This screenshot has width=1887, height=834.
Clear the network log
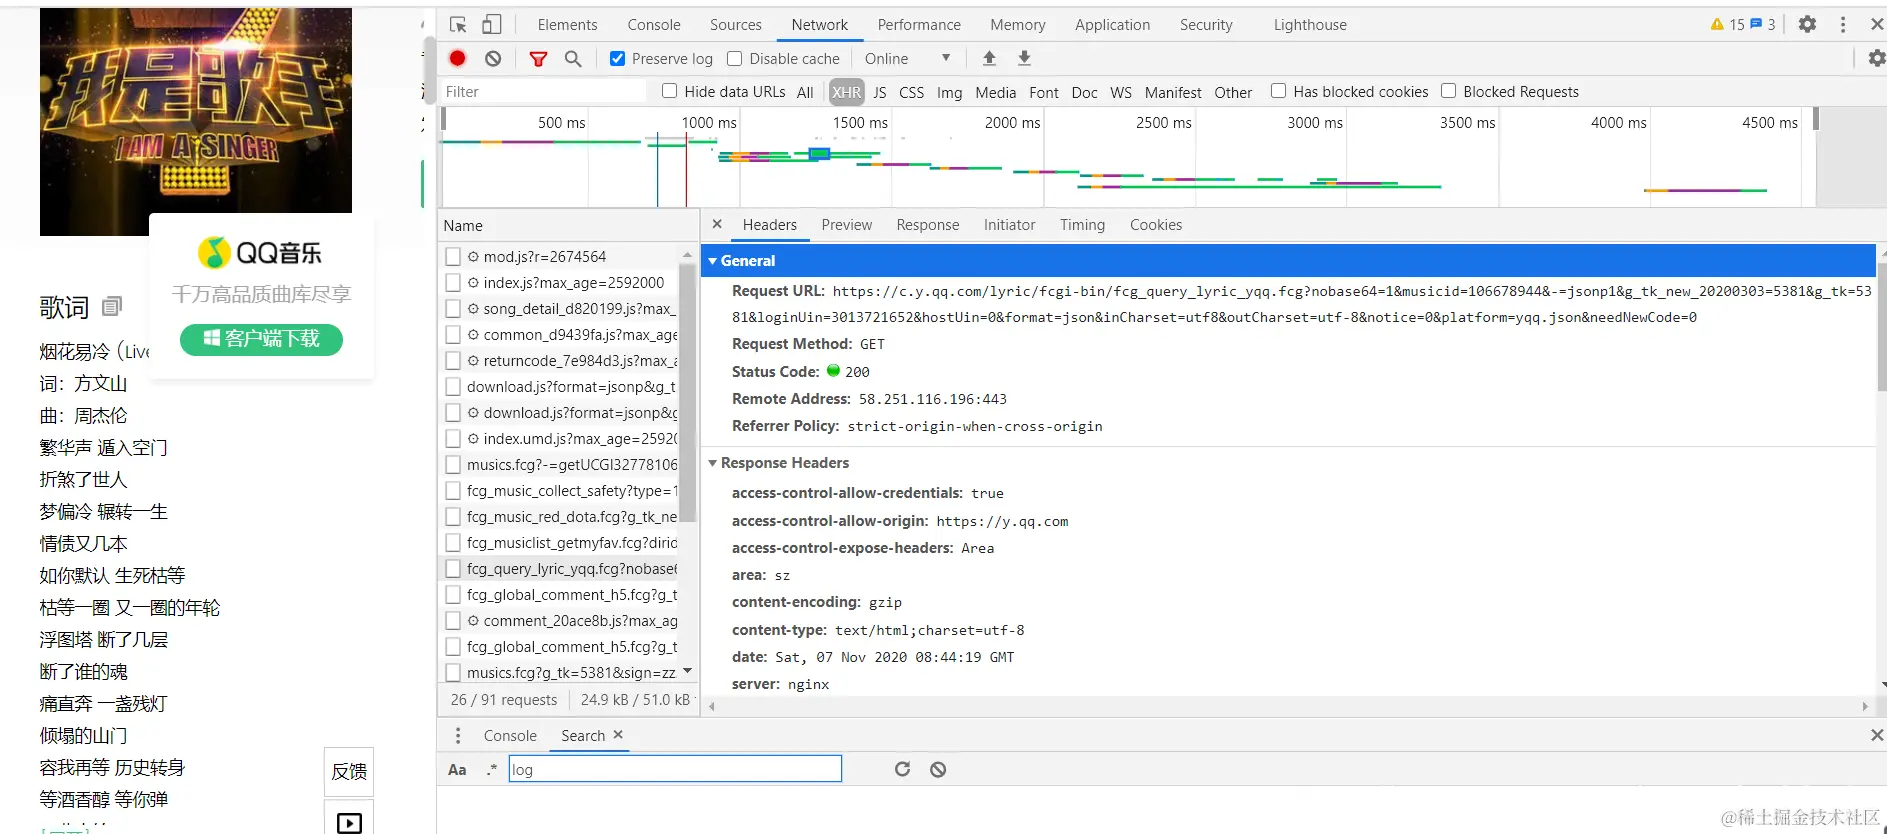pos(493,59)
